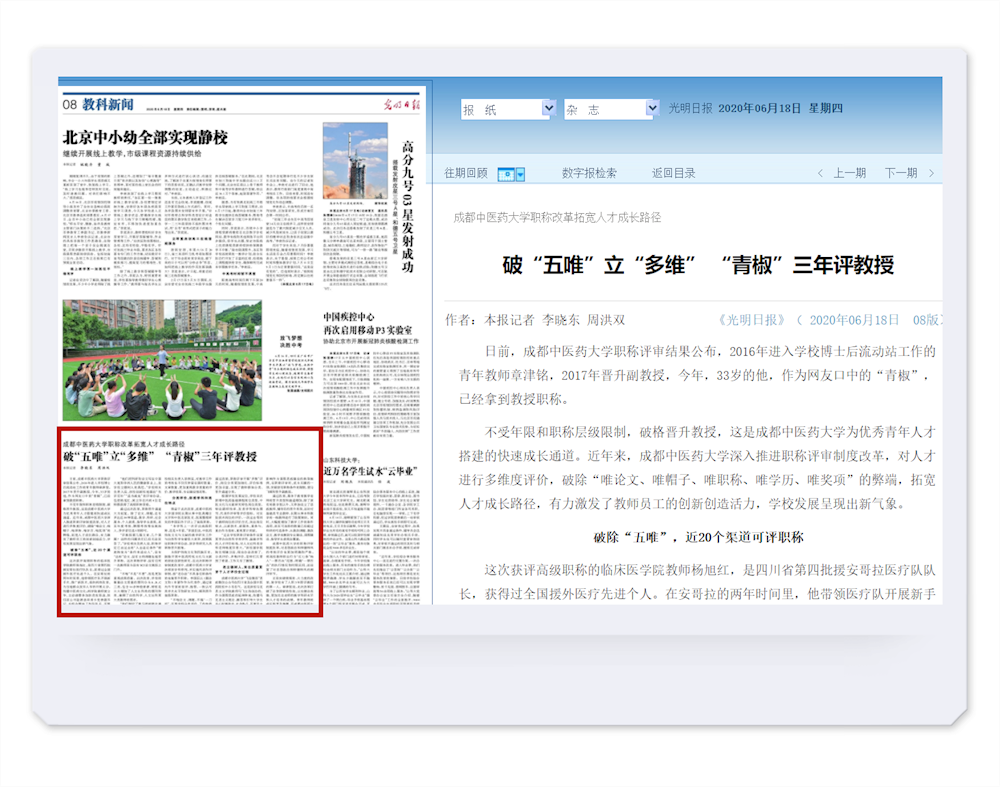The width and height of the screenshot is (1000, 787).
Task: Open the 中国疾控中心再次启用移动P3实验室 article
Action: 368,323
